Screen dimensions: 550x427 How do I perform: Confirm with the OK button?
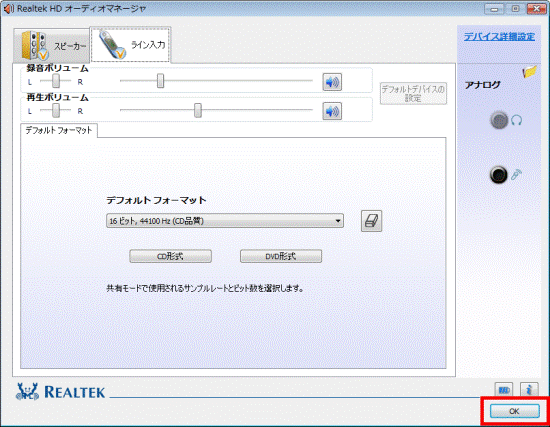click(514, 411)
